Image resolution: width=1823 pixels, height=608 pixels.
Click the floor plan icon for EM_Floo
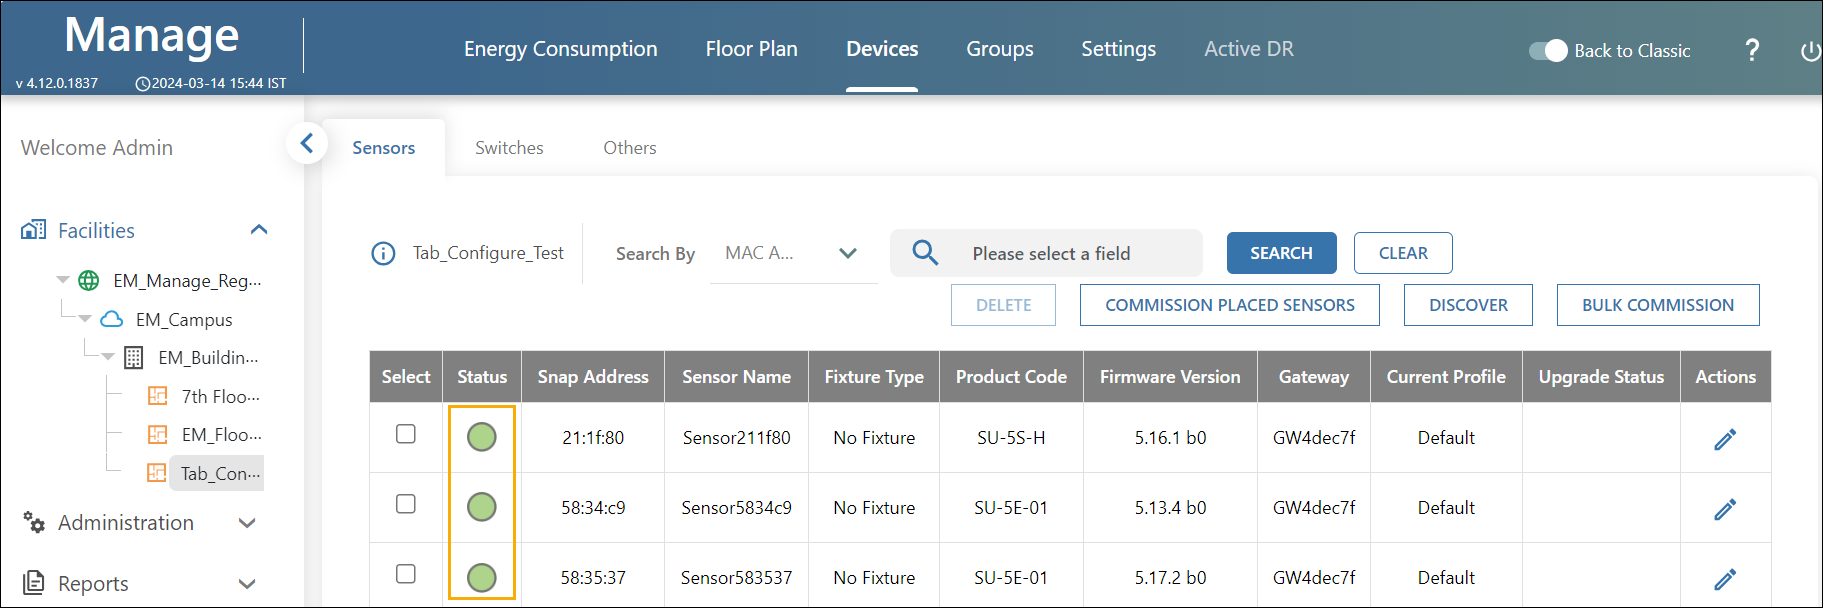pyautogui.click(x=158, y=434)
